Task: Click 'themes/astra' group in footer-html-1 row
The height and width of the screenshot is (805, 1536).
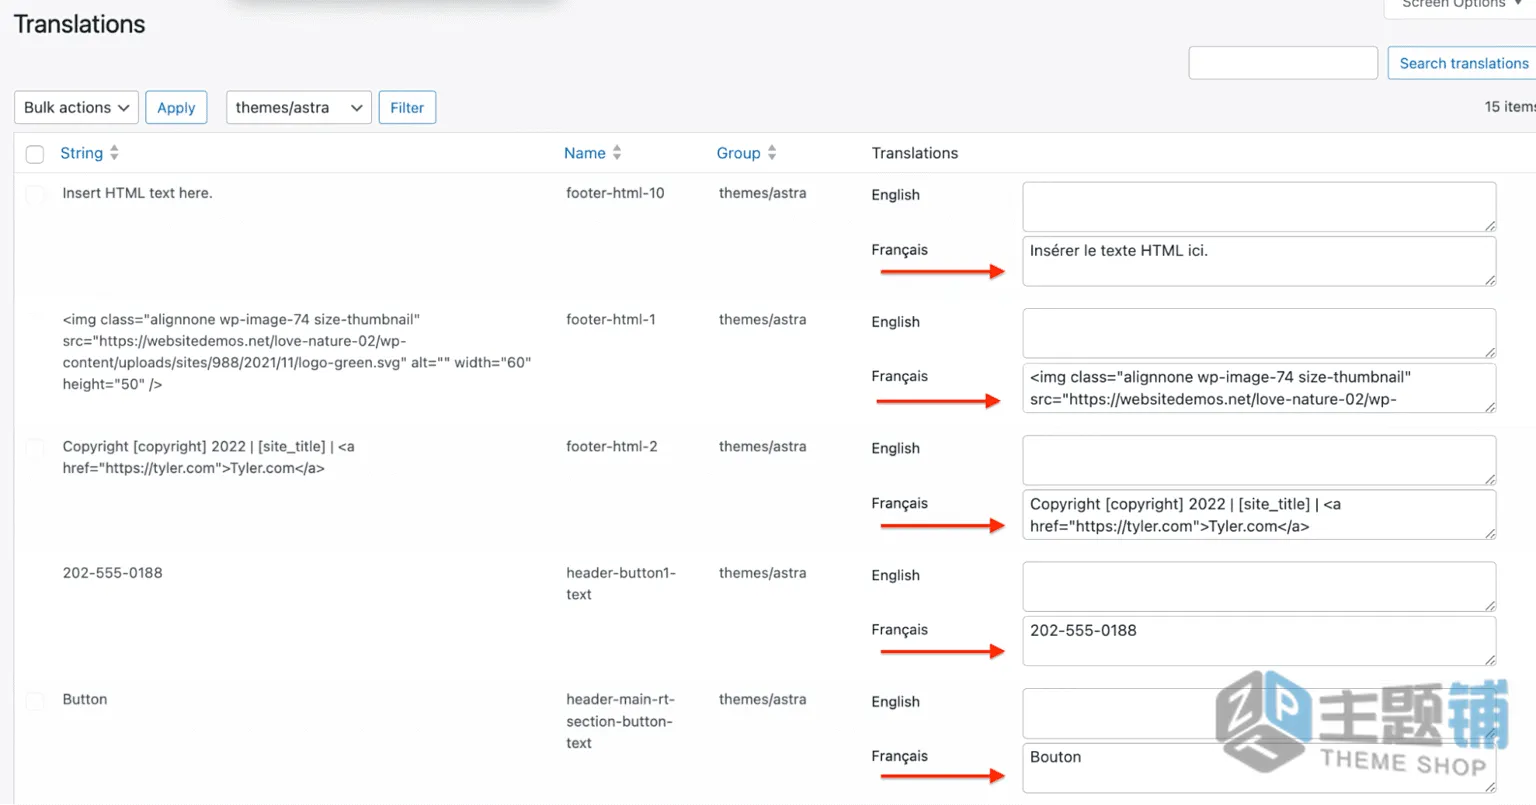Action: (762, 320)
